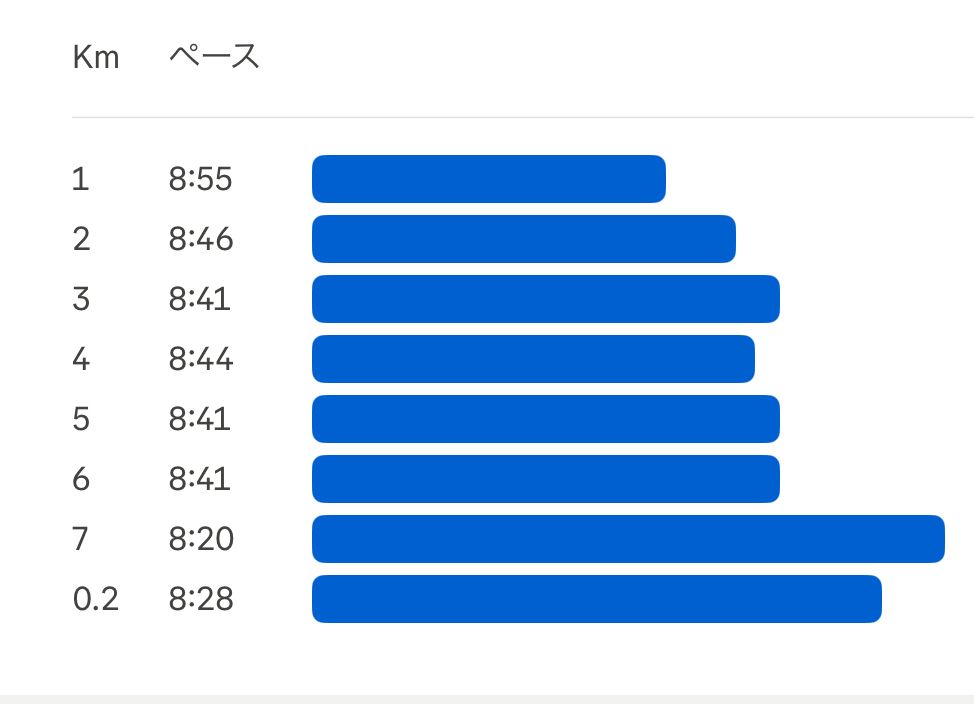Image resolution: width=974 pixels, height=724 pixels.
Task: Click the 8:46 pace value
Action: click(x=201, y=239)
